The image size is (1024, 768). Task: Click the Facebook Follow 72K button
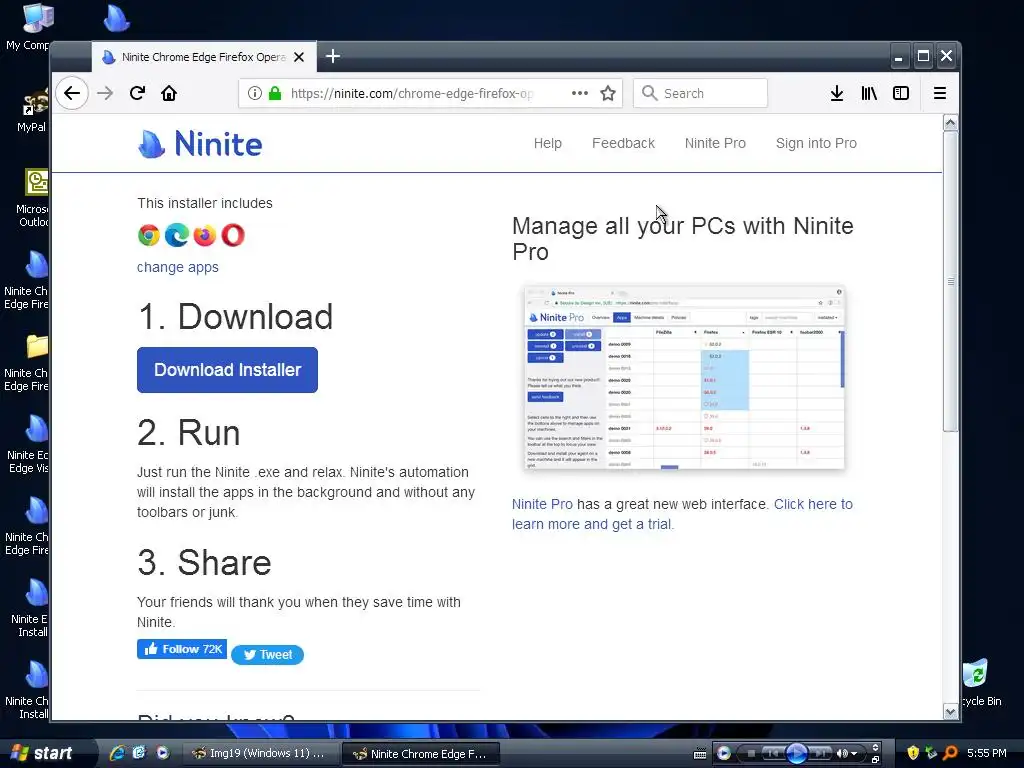pyautogui.click(x=182, y=649)
